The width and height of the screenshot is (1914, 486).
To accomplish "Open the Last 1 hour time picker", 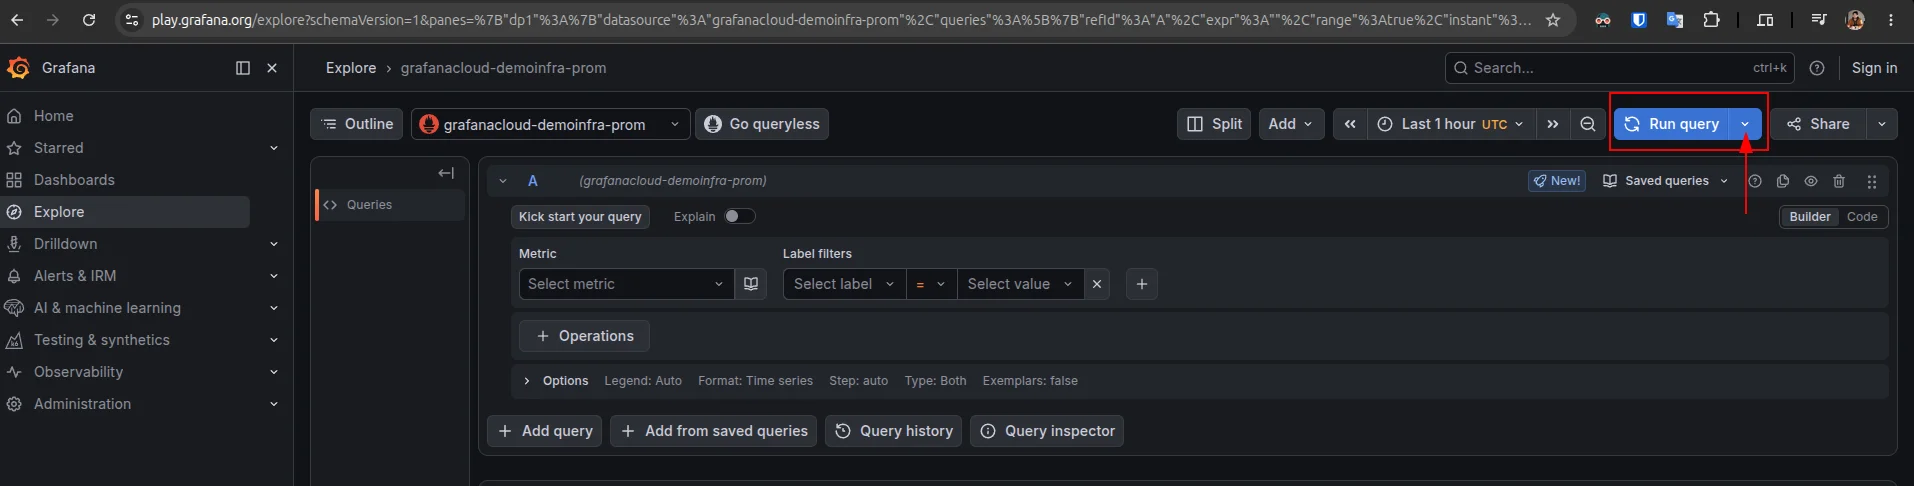I will (1450, 124).
